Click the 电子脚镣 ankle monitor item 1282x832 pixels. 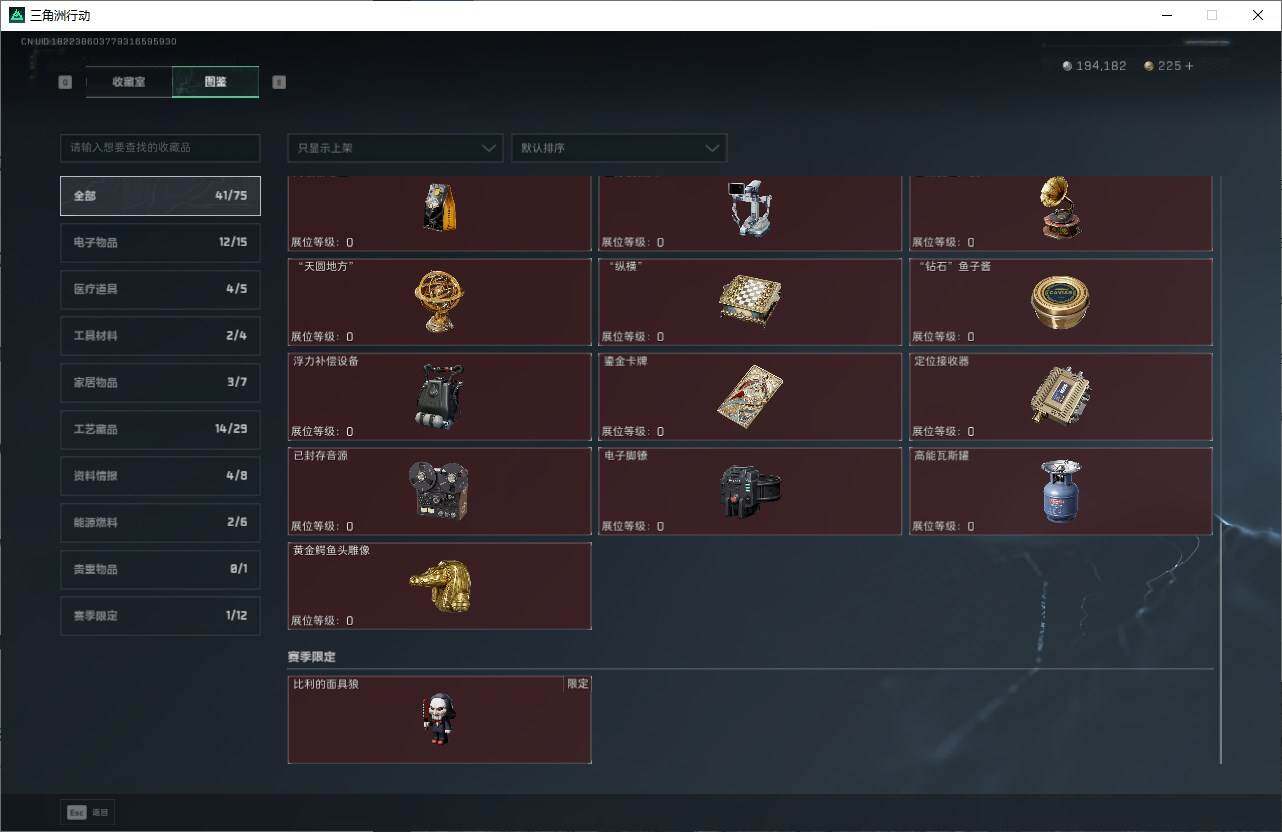coord(750,491)
